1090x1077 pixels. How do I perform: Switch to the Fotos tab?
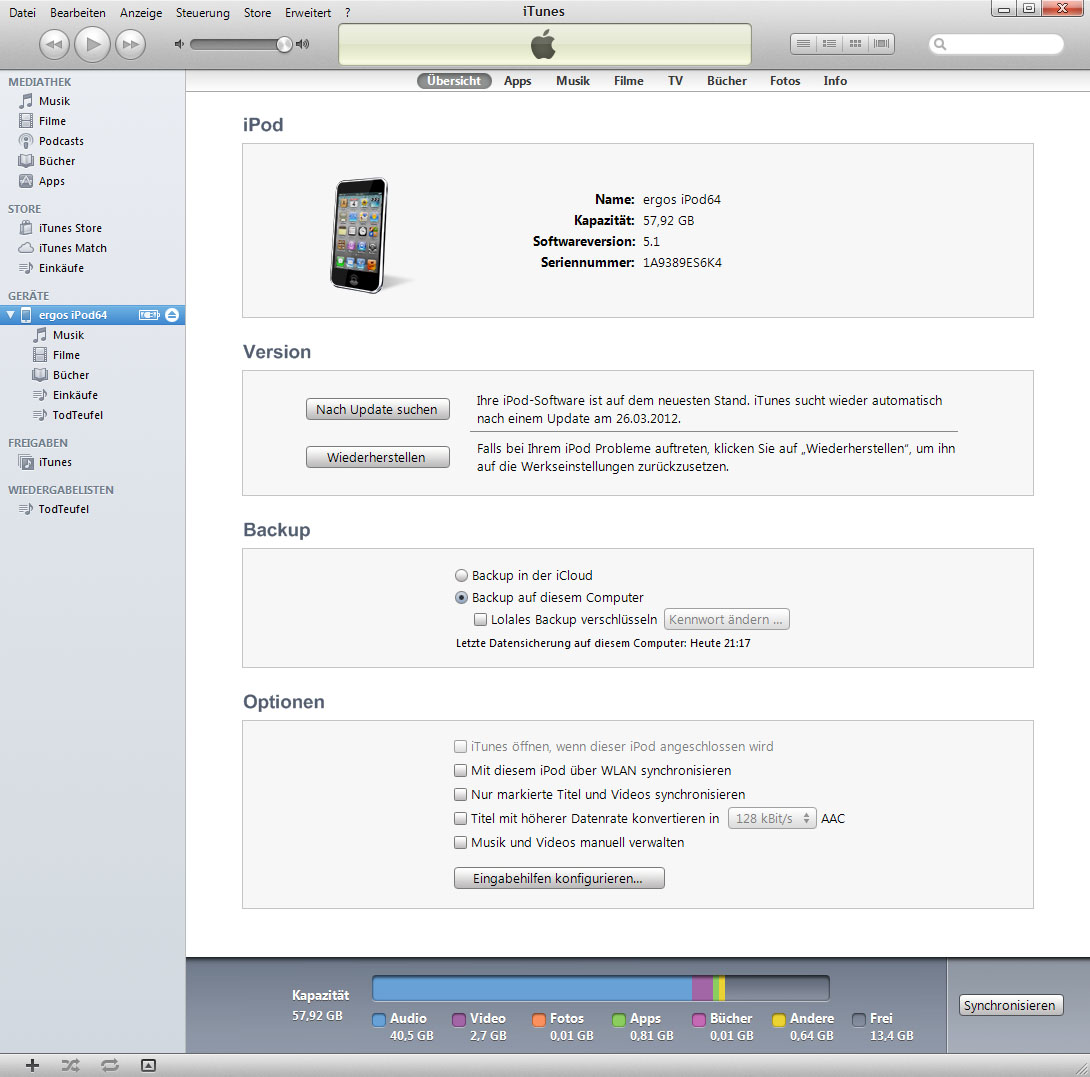click(785, 81)
